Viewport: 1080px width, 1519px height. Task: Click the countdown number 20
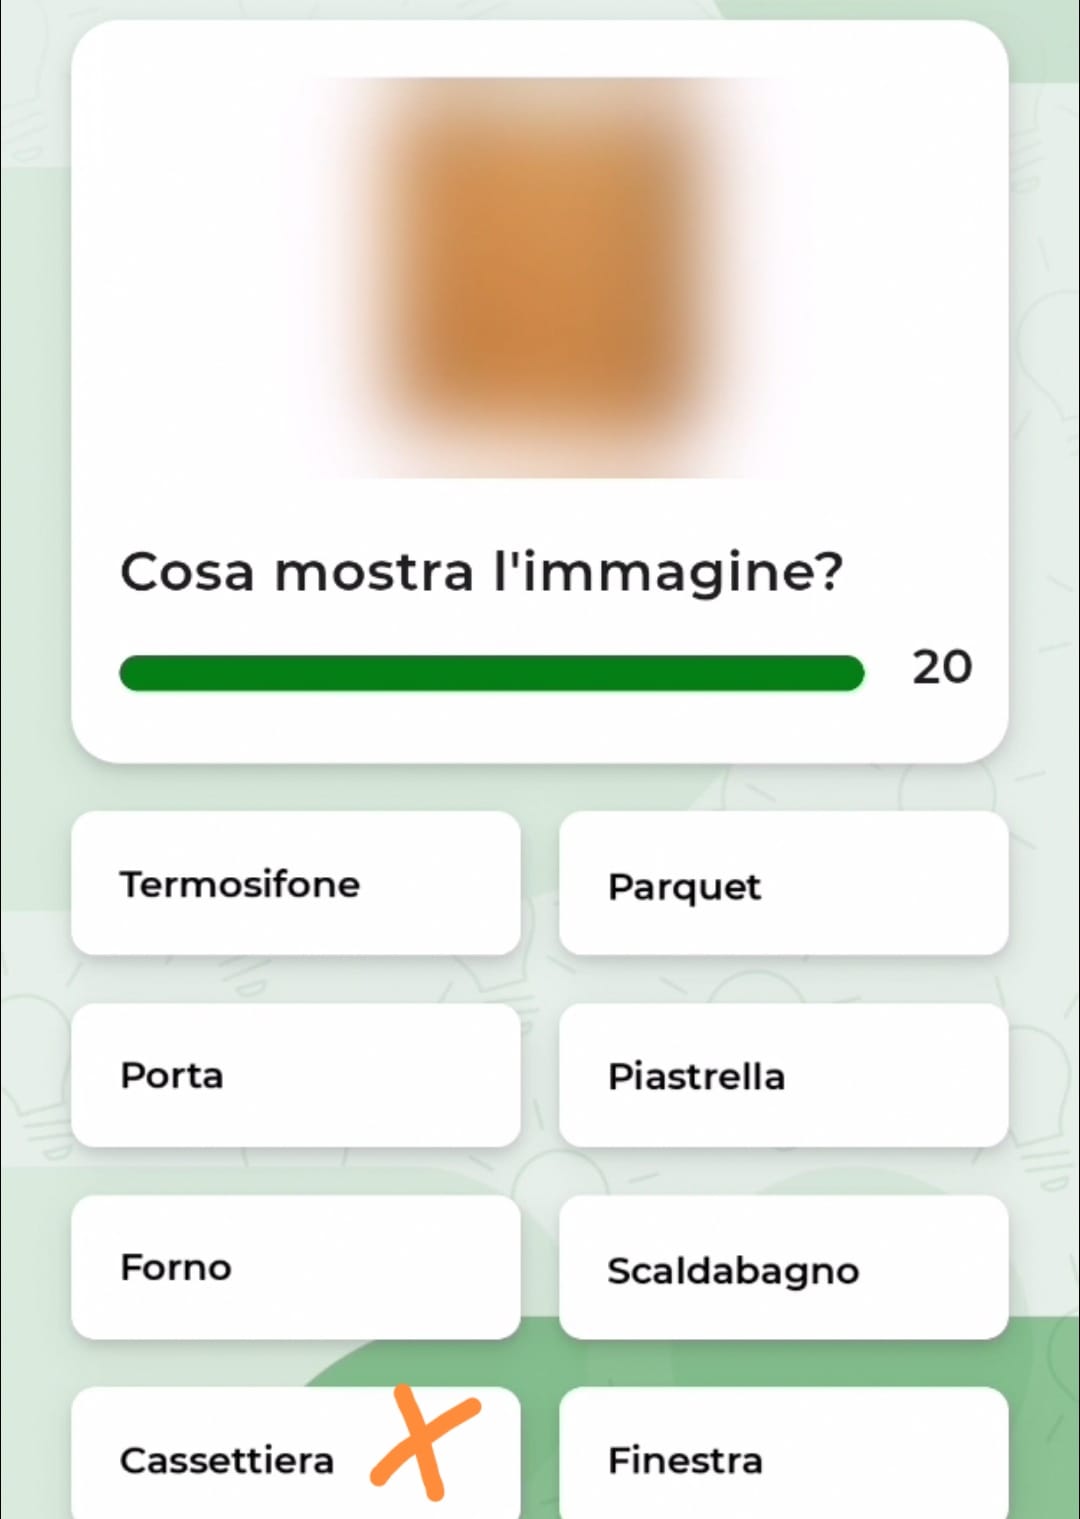tap(941, 667)
